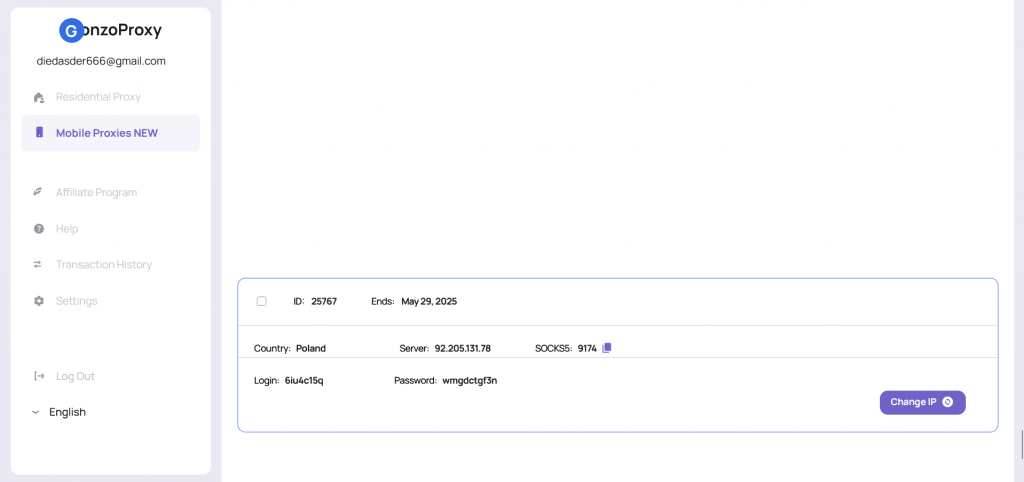Viewport: 1024px width, 482px height.
Task: Click the Mobile Proxies phone icon
Action: coord(39,133)
